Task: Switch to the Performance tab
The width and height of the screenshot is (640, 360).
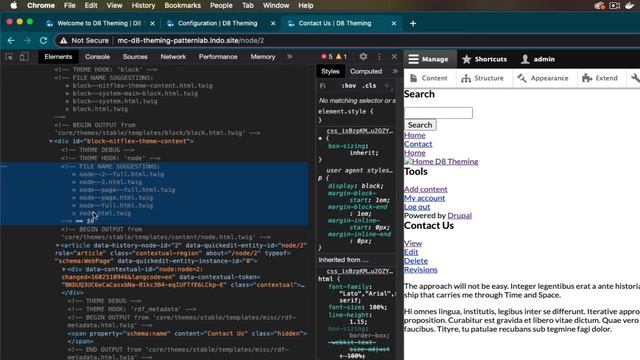Action: point(218,57)
